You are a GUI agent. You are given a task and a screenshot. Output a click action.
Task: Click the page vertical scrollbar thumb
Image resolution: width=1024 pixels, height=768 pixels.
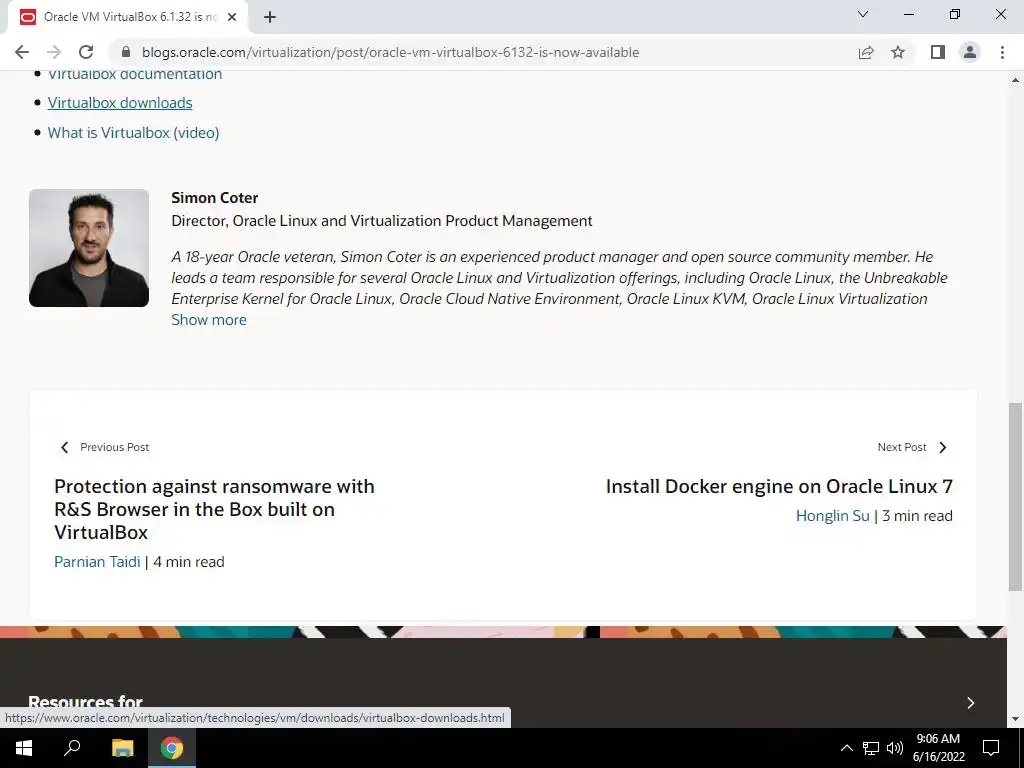click(1016, 496)
